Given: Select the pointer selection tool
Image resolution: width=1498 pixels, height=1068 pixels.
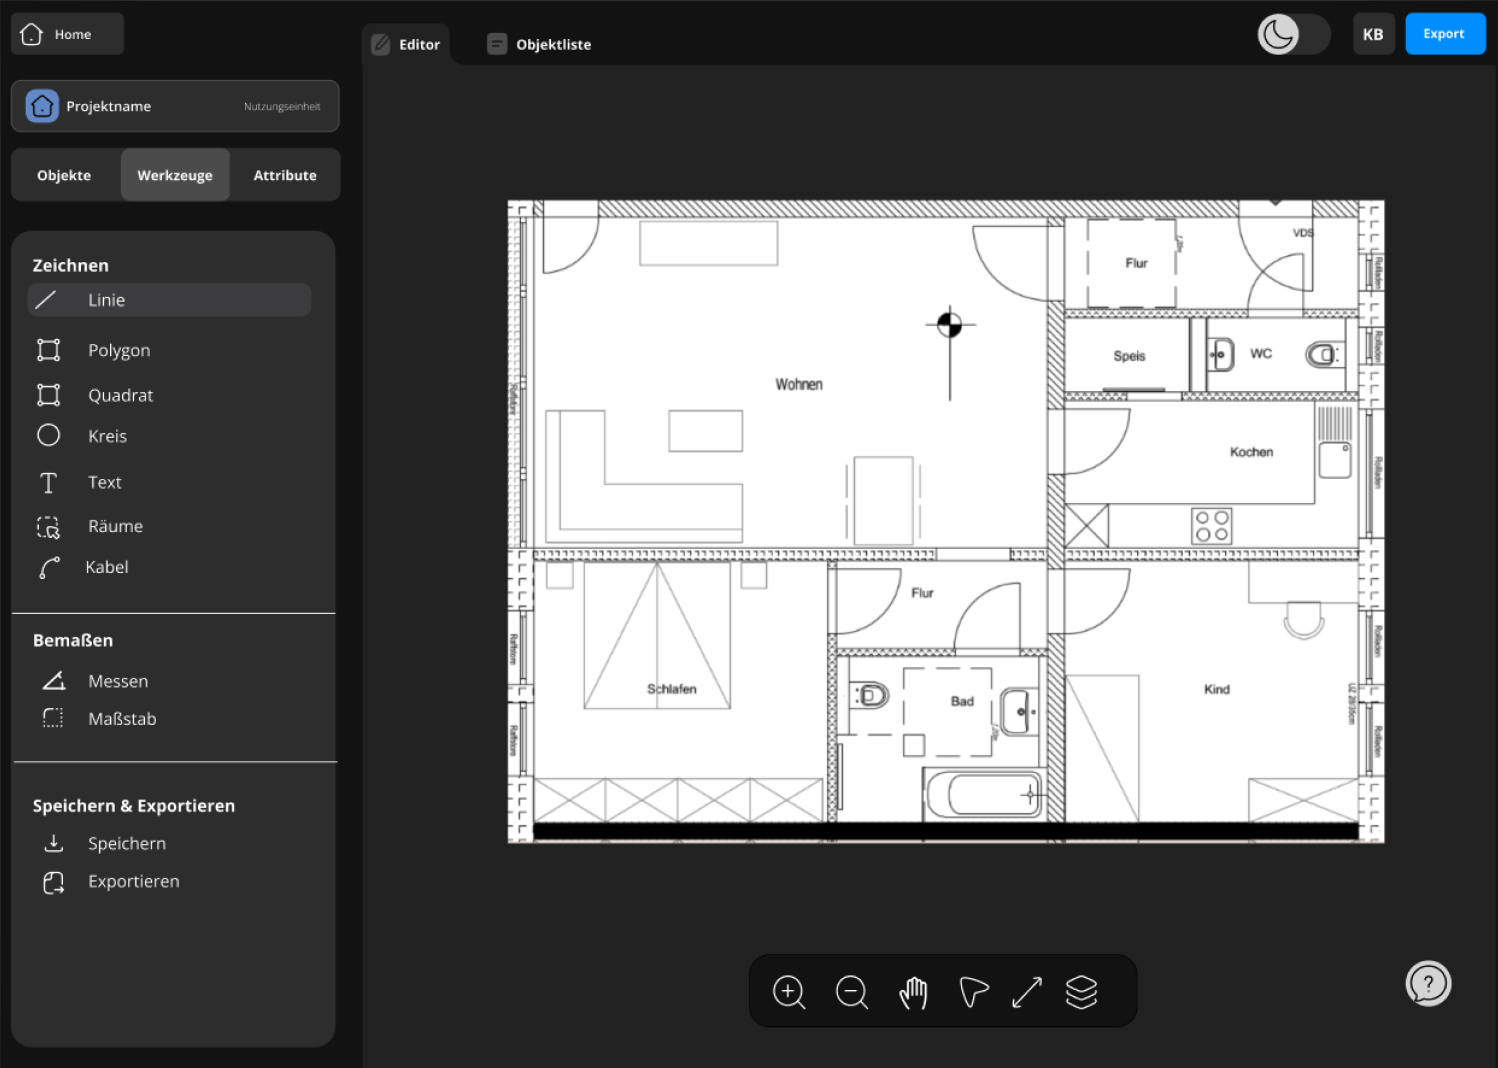Looking at the screenshot, I should point(973,991).
